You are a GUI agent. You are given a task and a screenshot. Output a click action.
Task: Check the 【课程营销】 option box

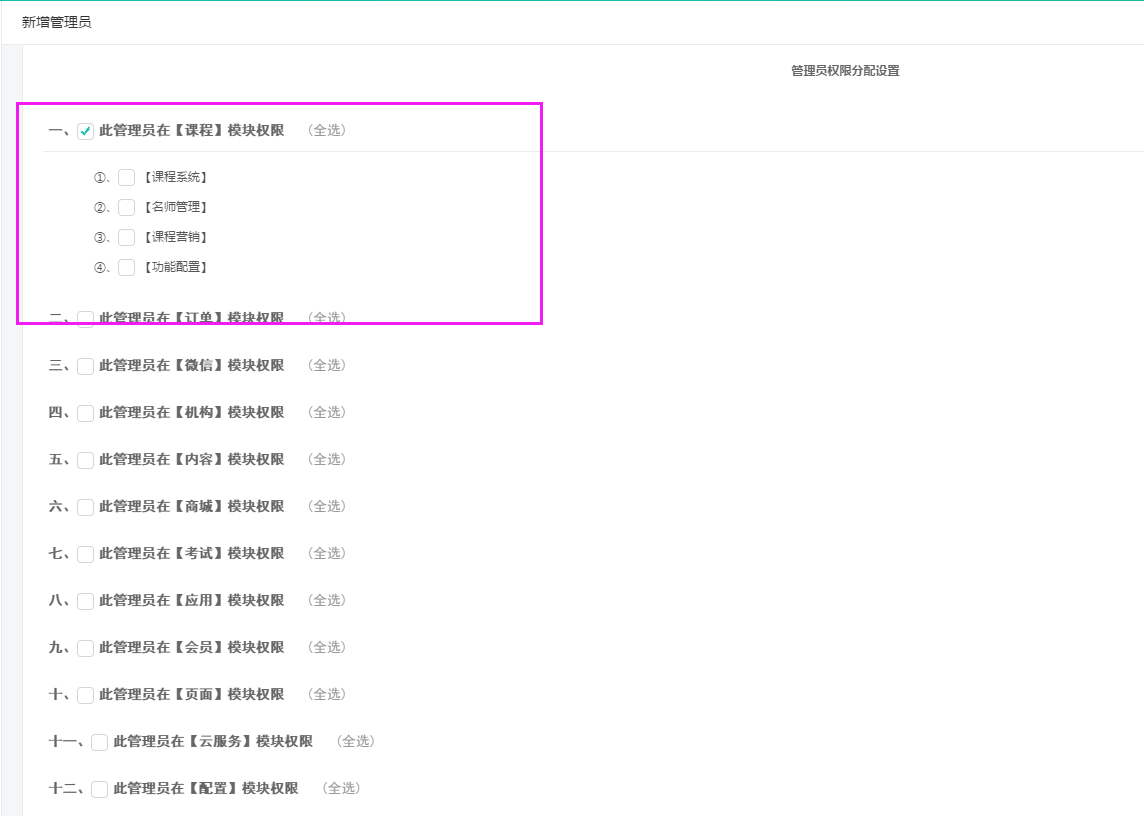click(126, 238)
